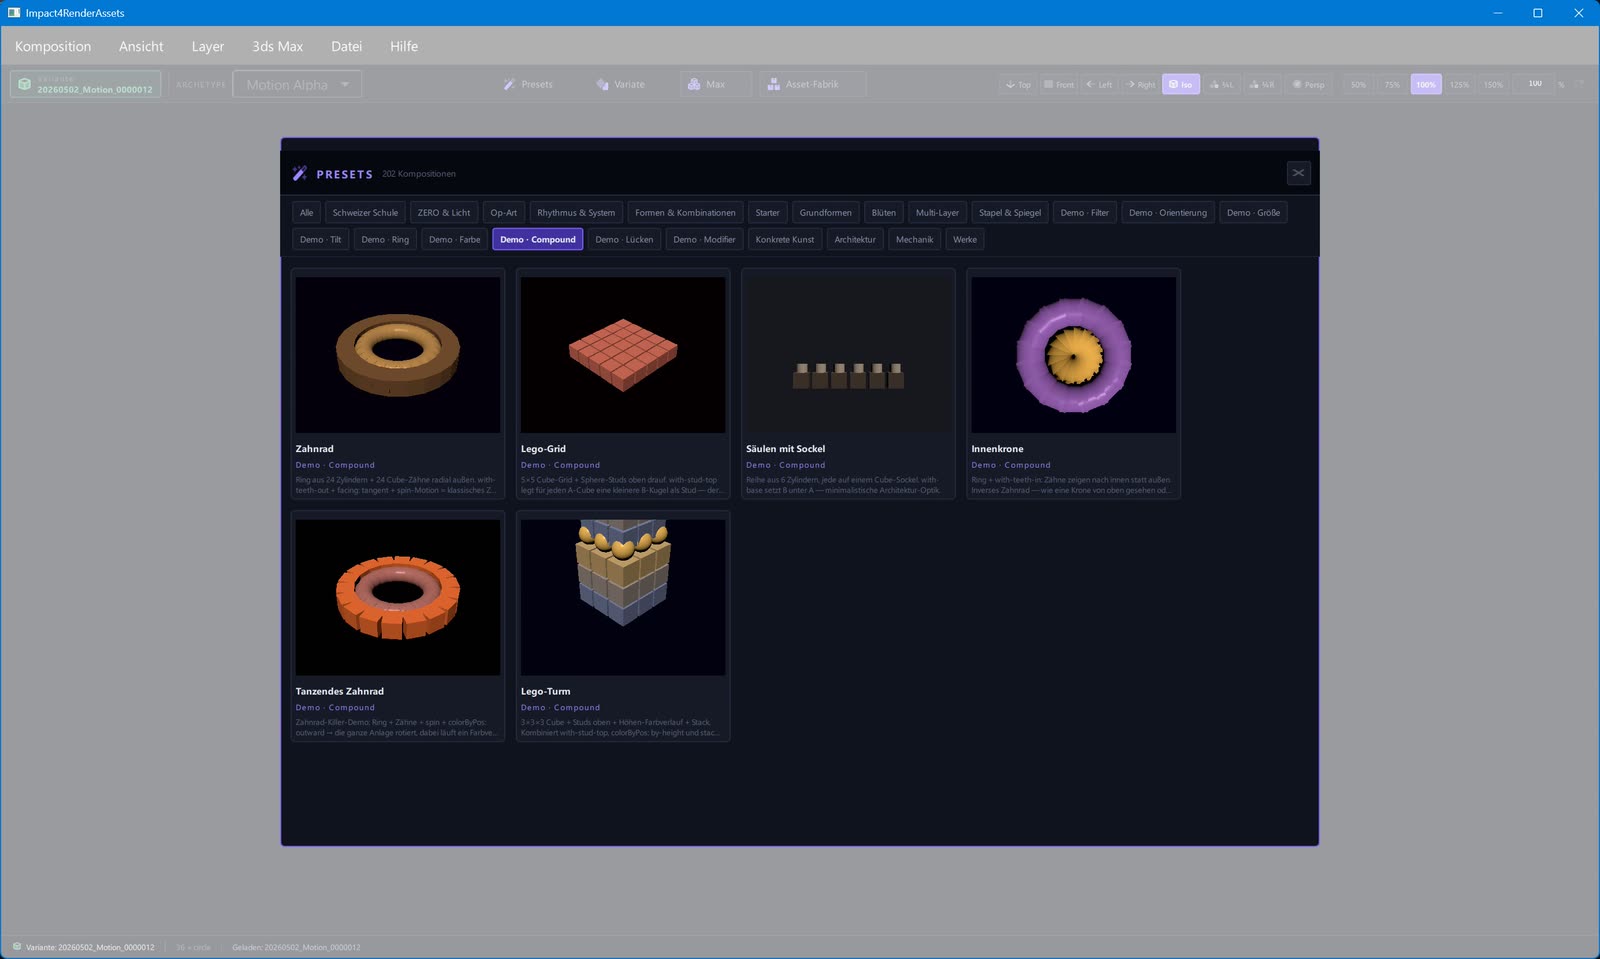Set zoom to 50%
This screenshot has height=959, width=1600.
pos(1358,84)
